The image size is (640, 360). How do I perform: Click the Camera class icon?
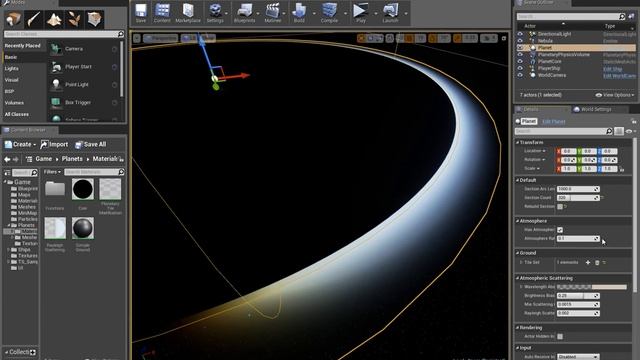[x=56, y=49]
